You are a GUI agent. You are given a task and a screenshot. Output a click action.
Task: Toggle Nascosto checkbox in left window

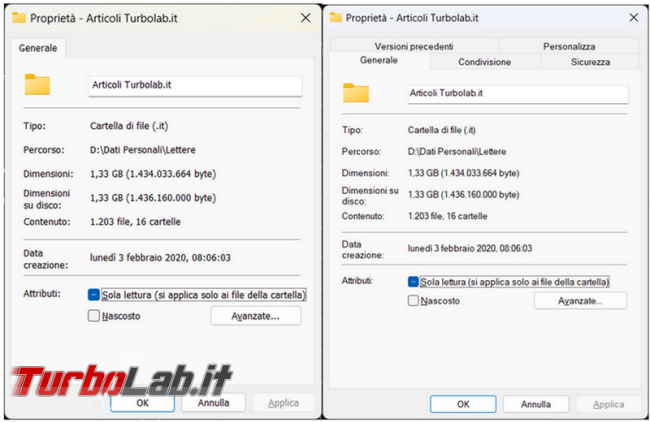click(94, 316)
